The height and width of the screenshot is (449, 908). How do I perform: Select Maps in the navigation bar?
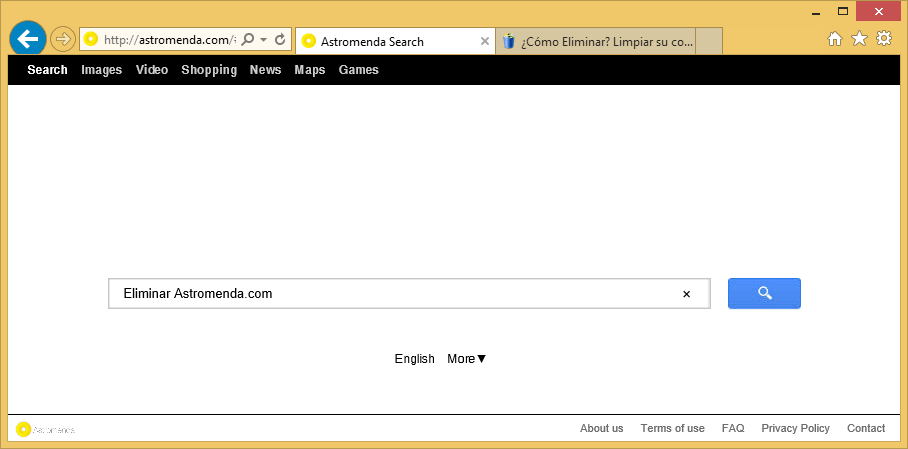(310, 70)
